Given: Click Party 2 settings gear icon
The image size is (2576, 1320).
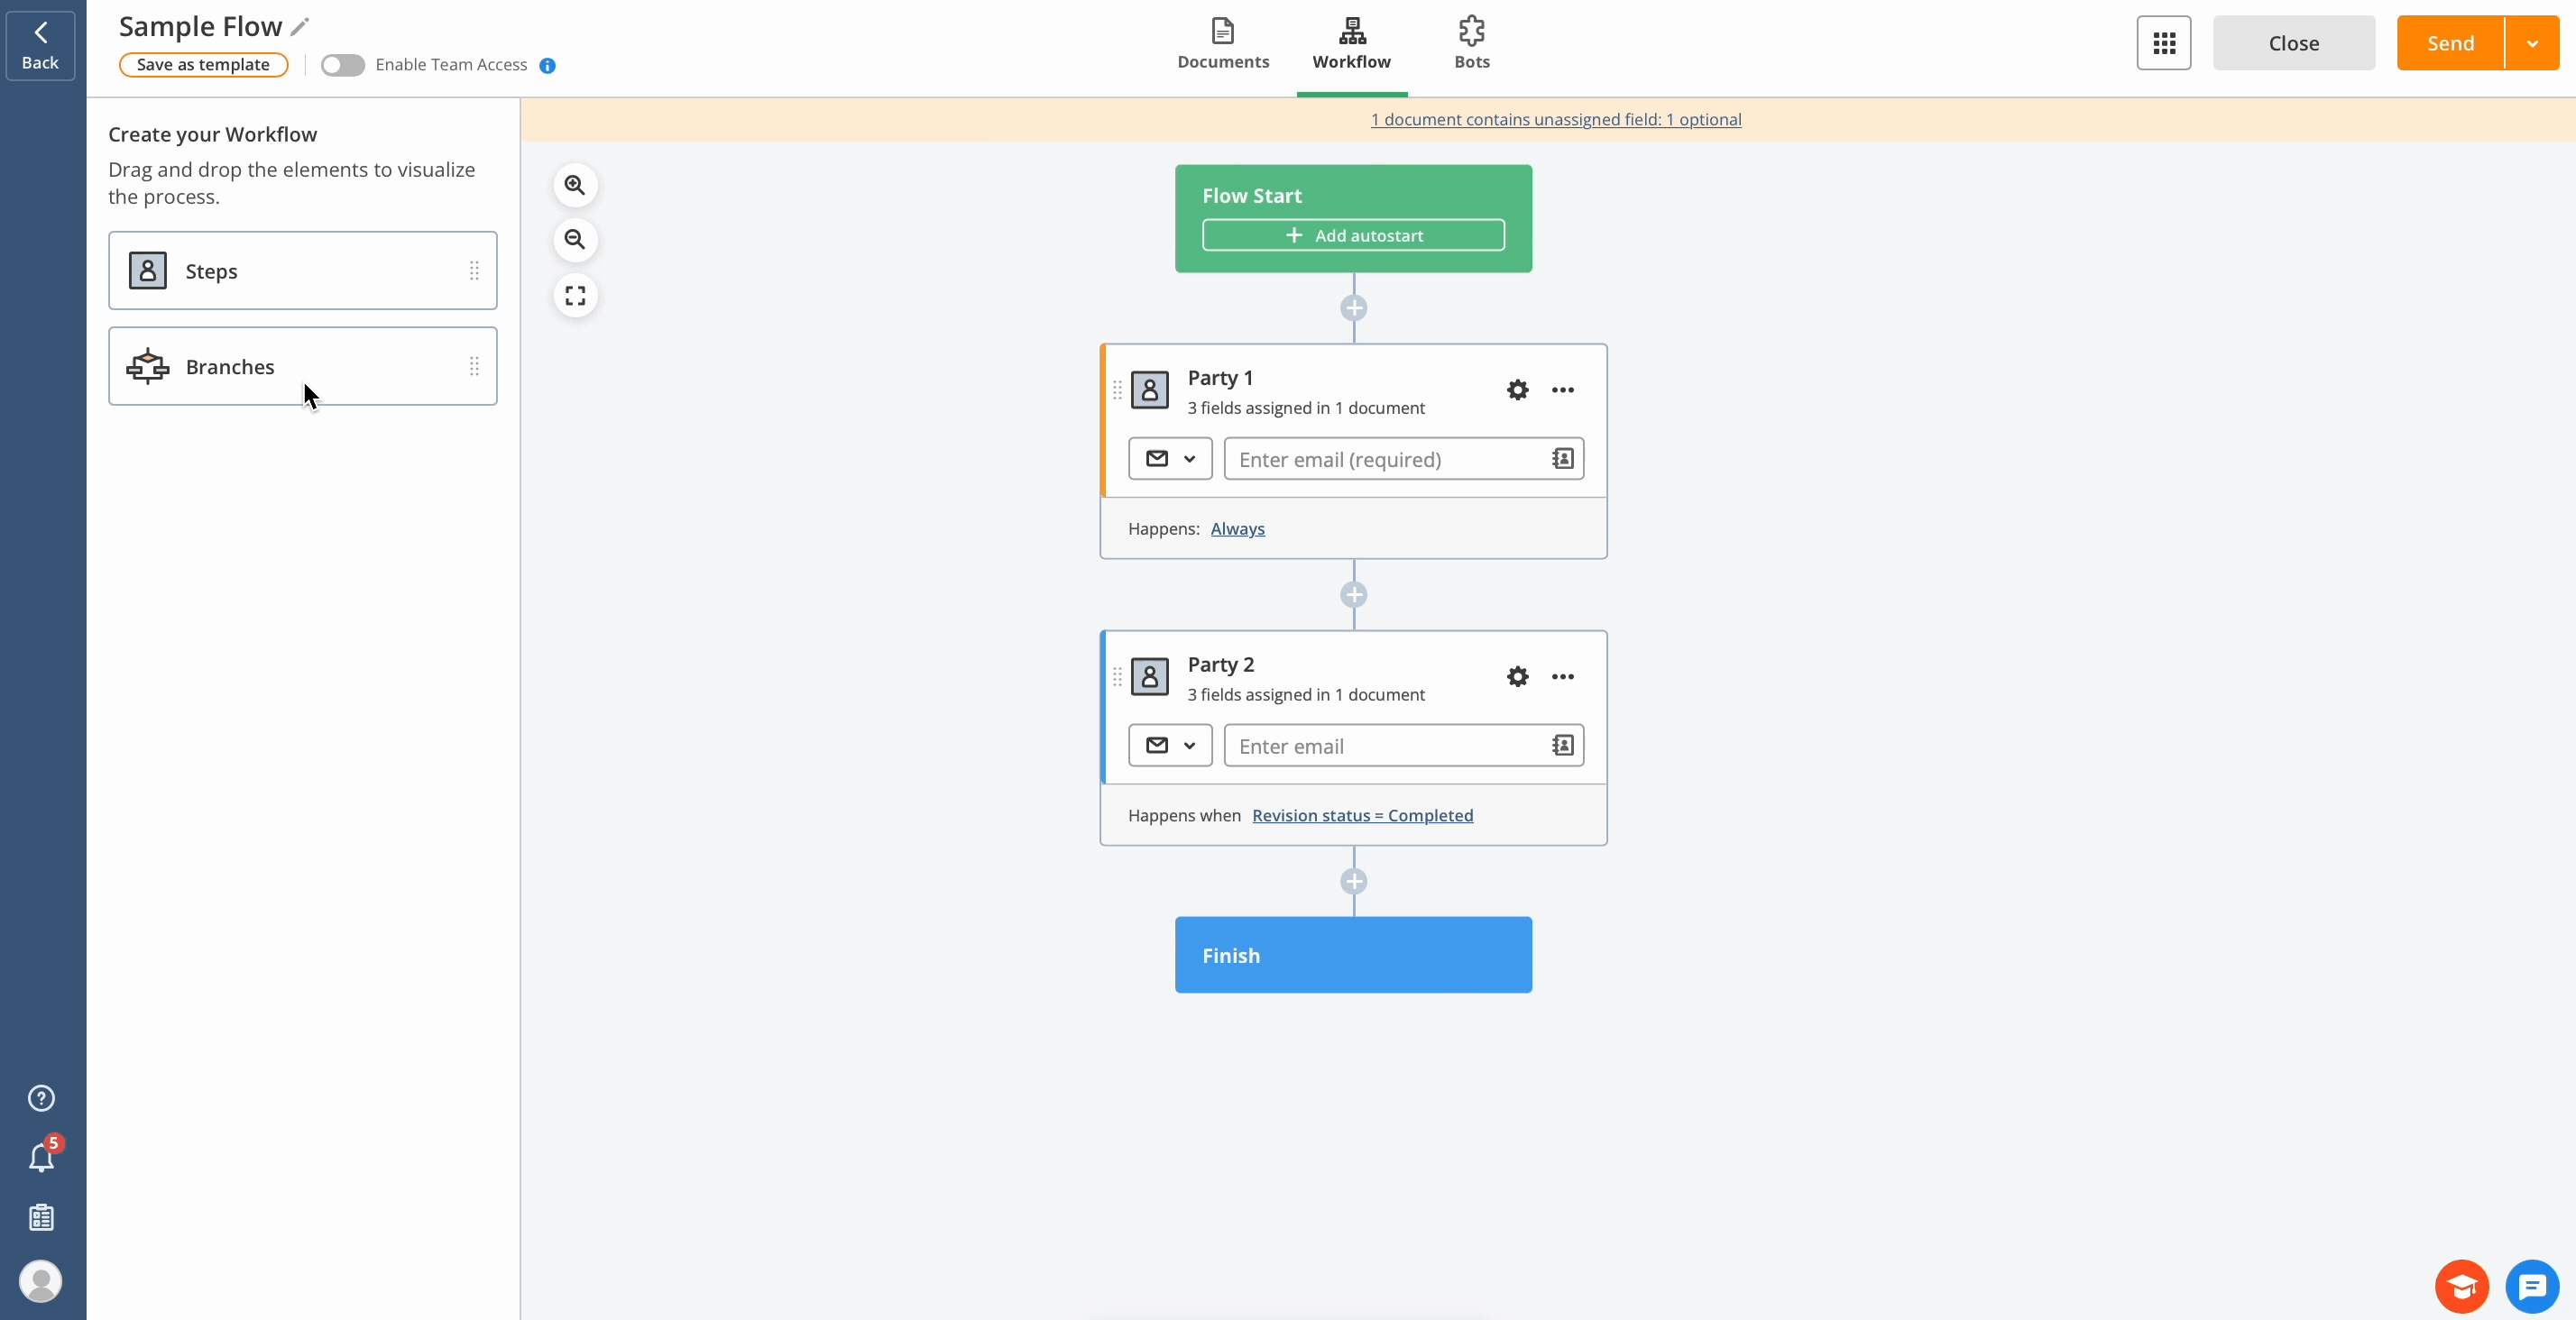Looking at the screenshot, I should pos(1517,675).
